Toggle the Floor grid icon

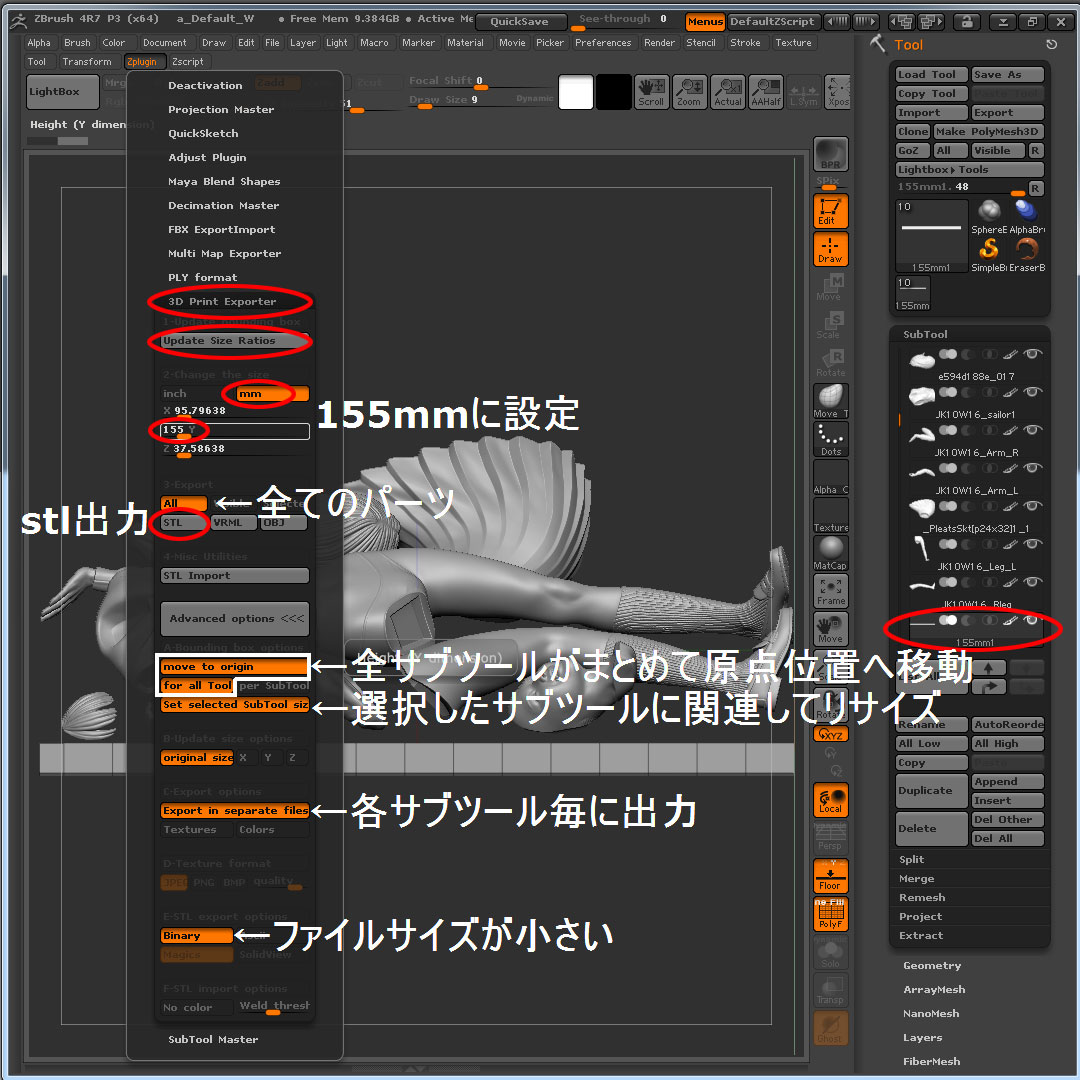tap(831, 876)
